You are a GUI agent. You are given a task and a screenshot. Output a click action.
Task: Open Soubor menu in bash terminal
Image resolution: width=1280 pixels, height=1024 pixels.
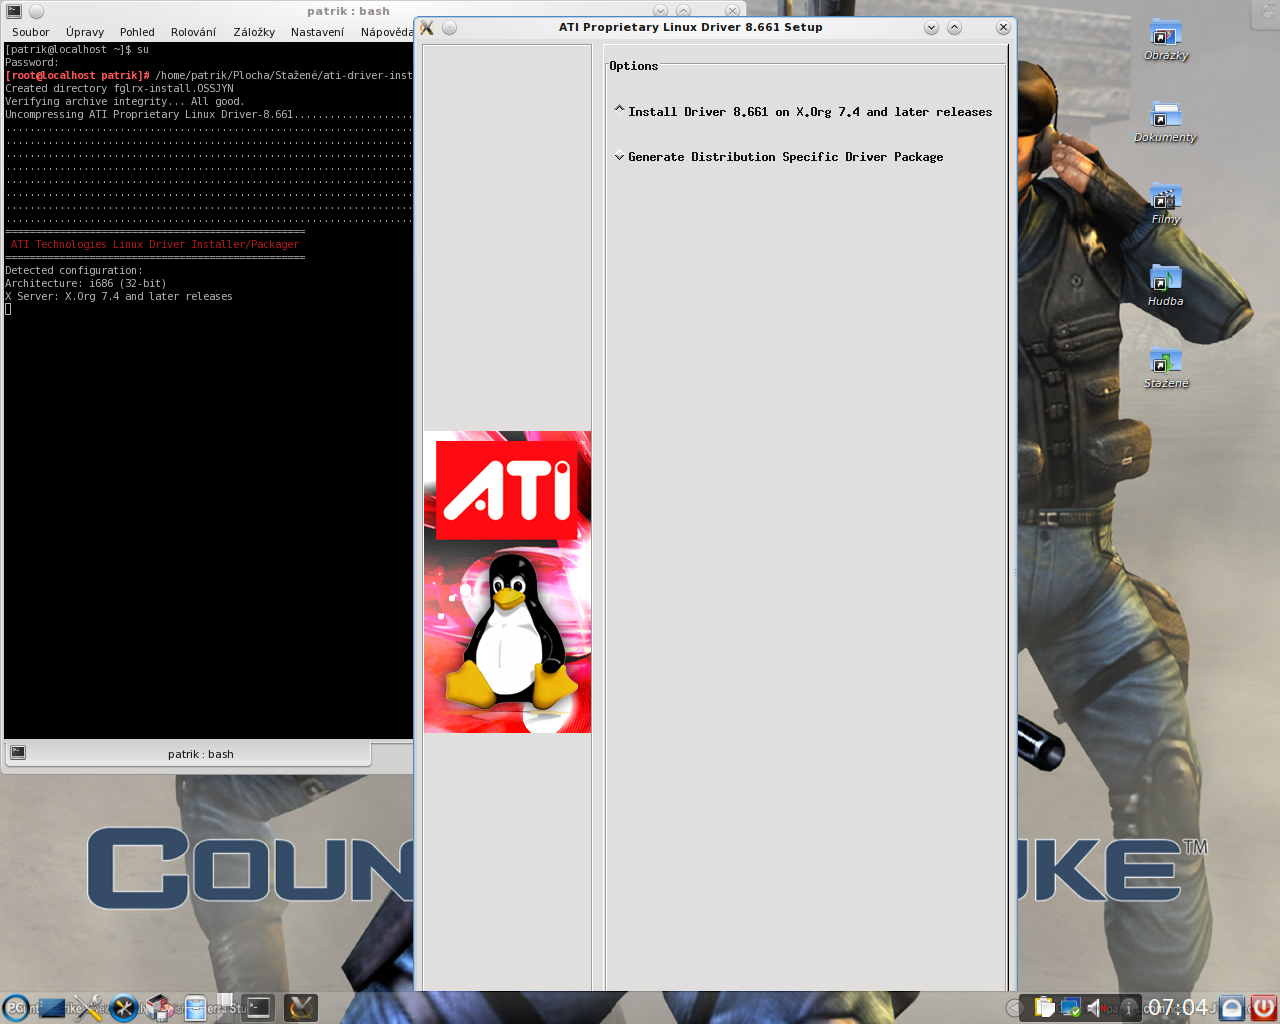31,32
